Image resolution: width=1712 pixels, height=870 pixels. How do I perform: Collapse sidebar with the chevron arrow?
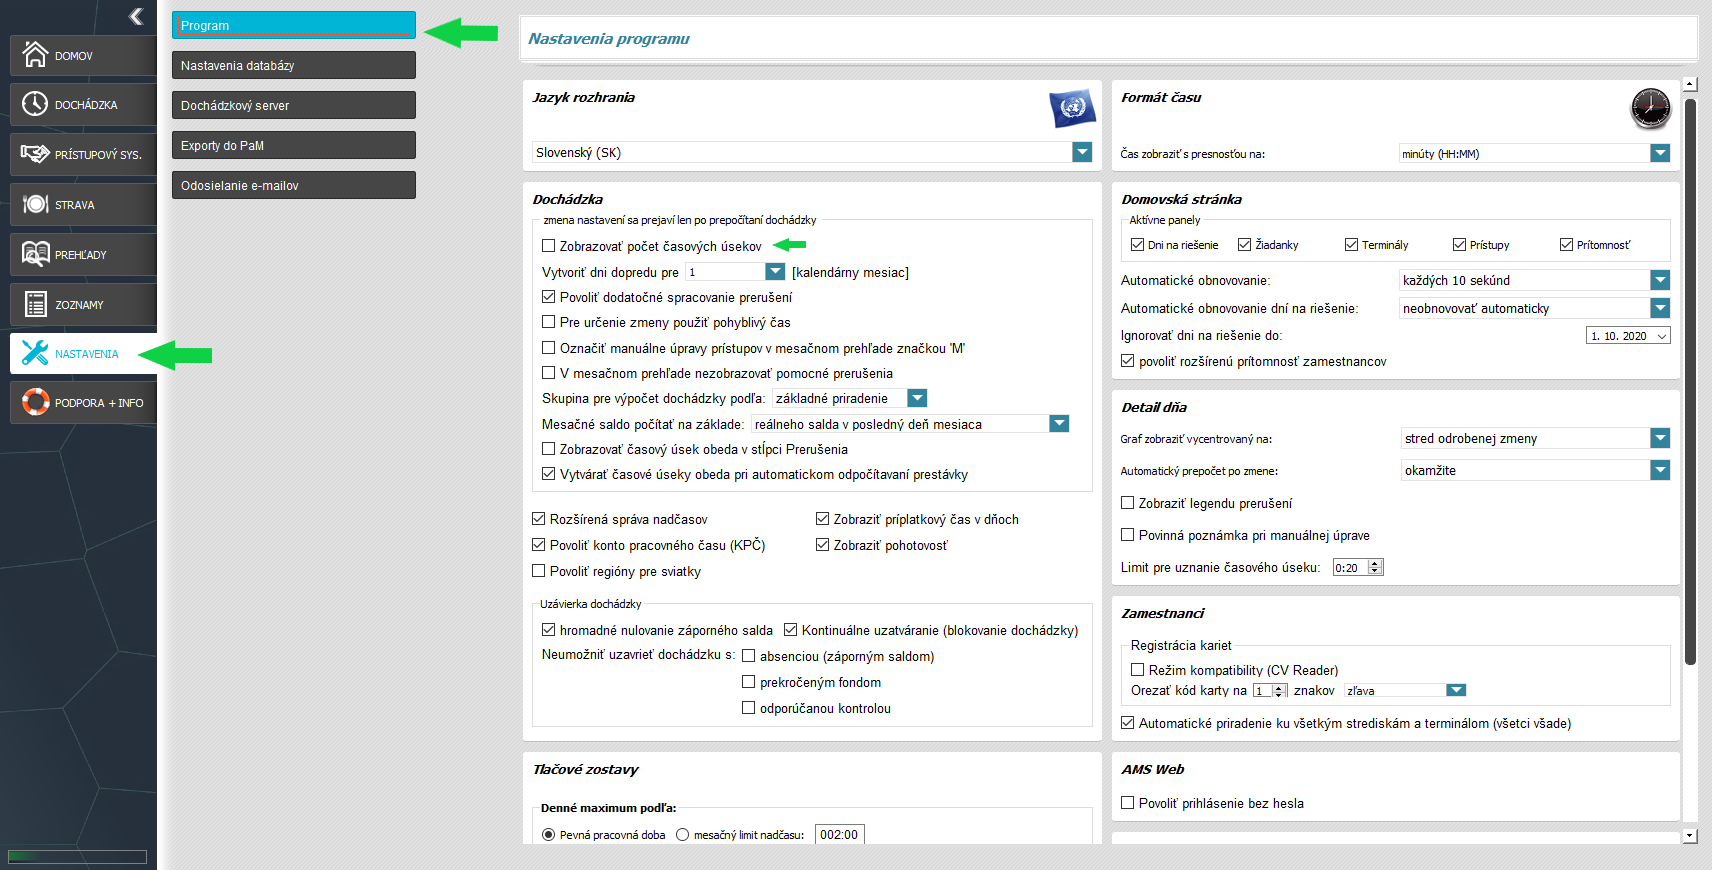coord(136,16)
